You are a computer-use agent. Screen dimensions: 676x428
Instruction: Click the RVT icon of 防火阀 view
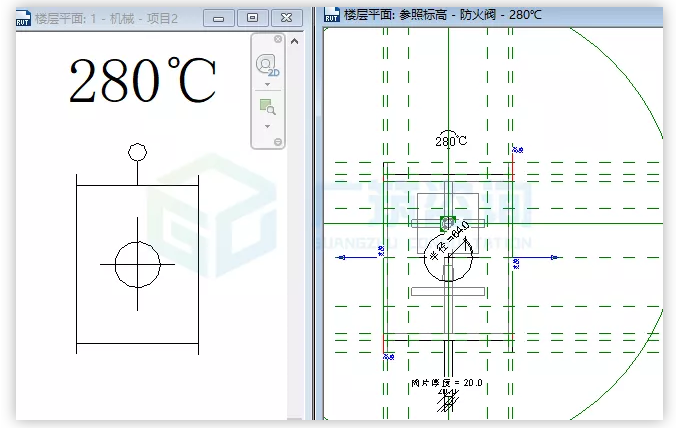(x=332, y=15)
